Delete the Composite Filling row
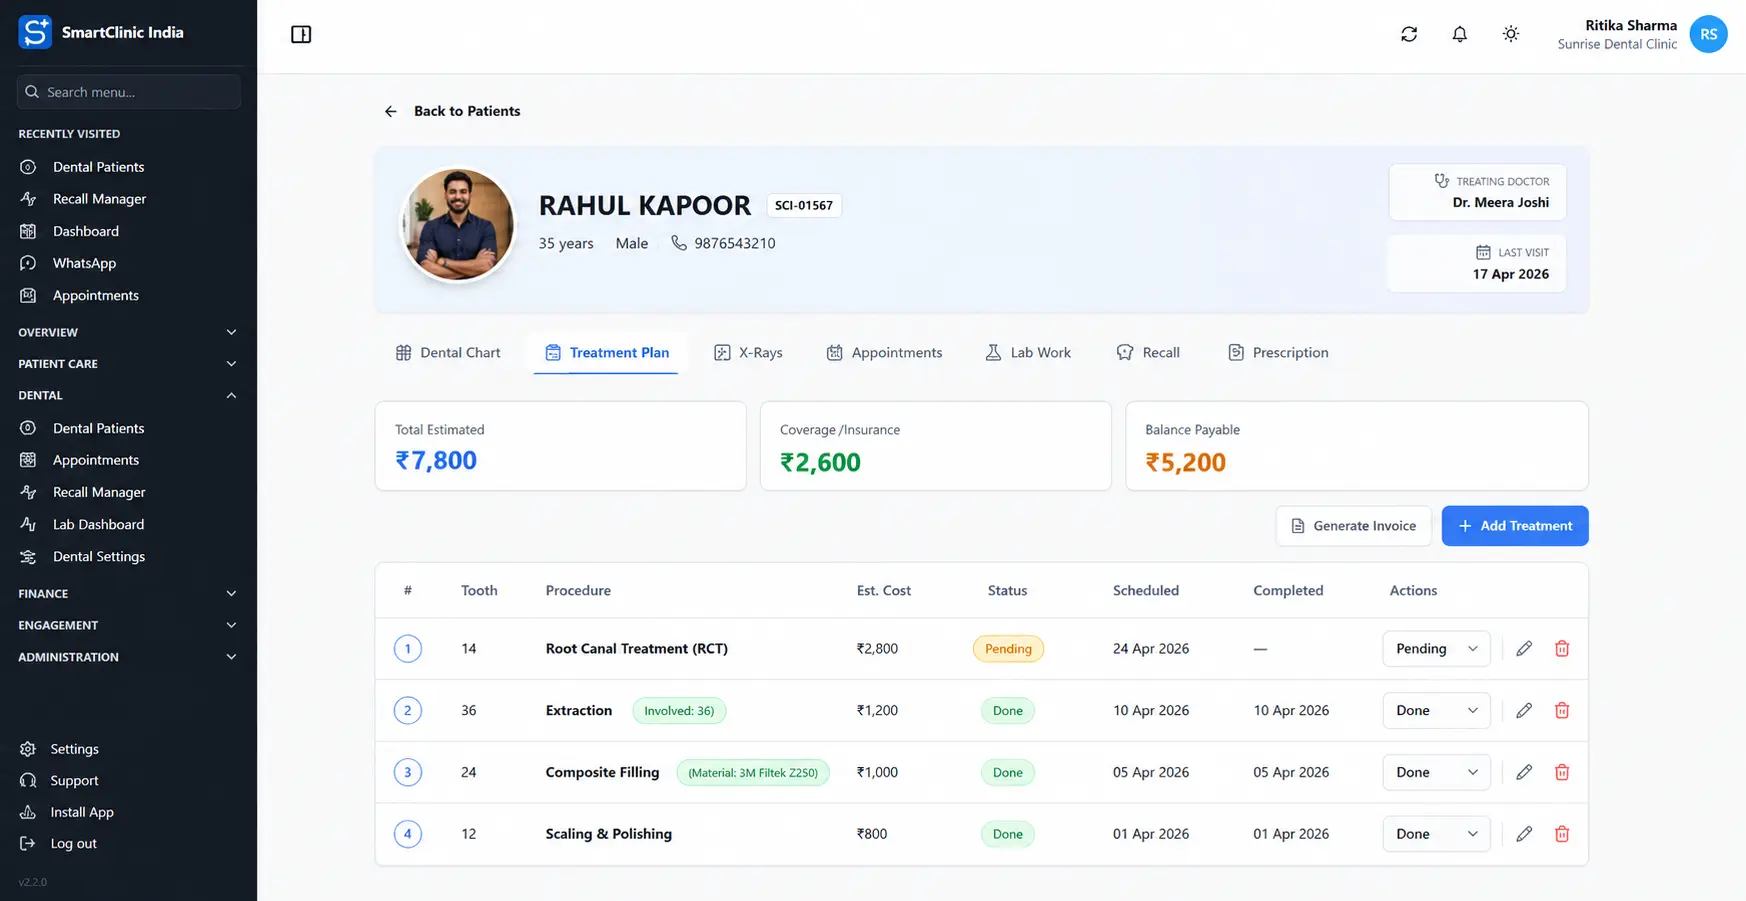The width and height of the screenshot is (1746, 901). coord(1562,772)
